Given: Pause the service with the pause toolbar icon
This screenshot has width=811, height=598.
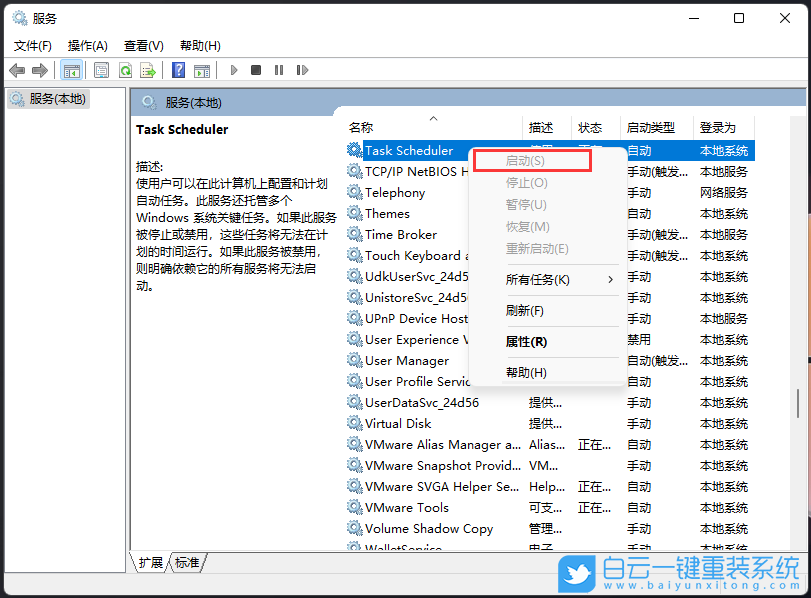Looking at the screenshot, I should coord(280,70).
